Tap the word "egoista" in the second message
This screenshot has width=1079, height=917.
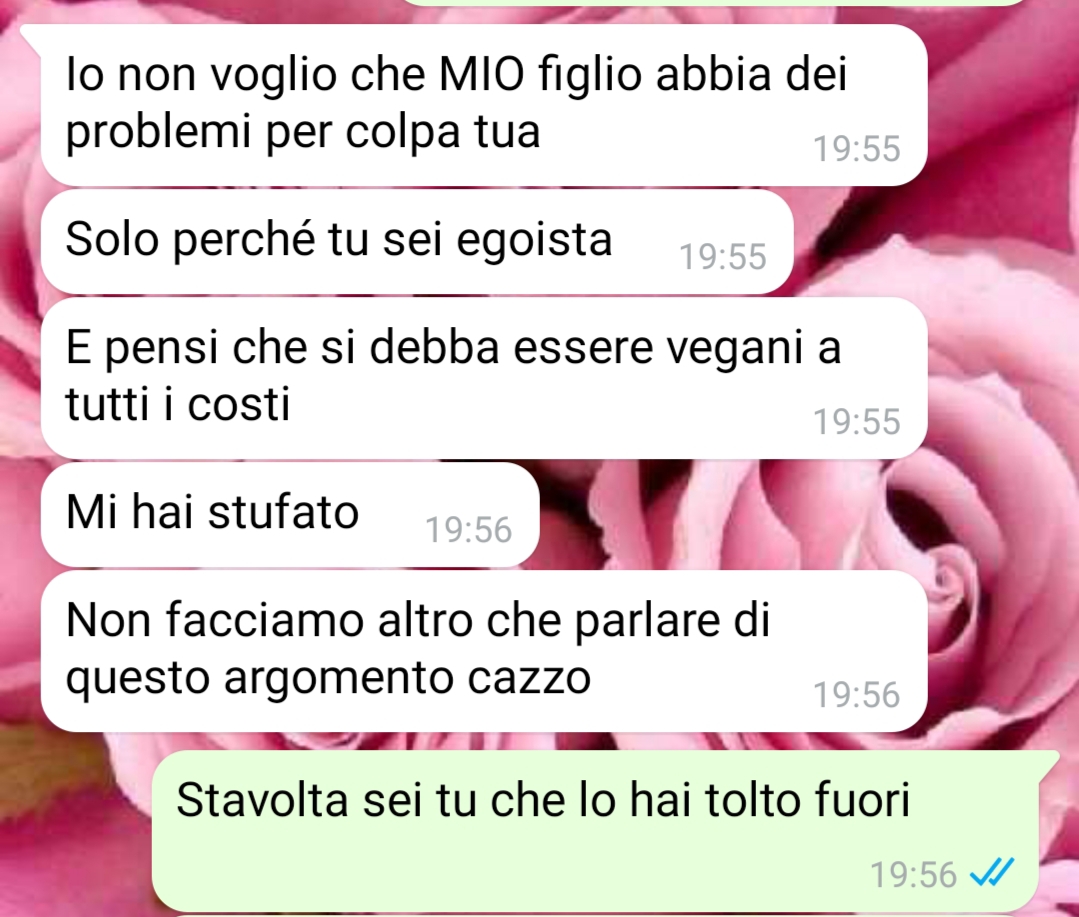pyautogui.click(x=534, y=241)
